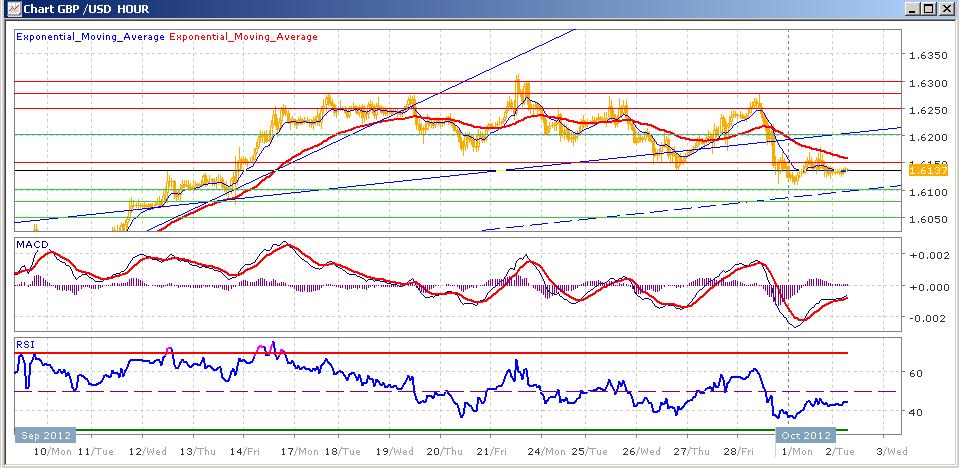Click the 13/Thu date label
This screenshot has height=468, width=959.
[x=197, y=451]
